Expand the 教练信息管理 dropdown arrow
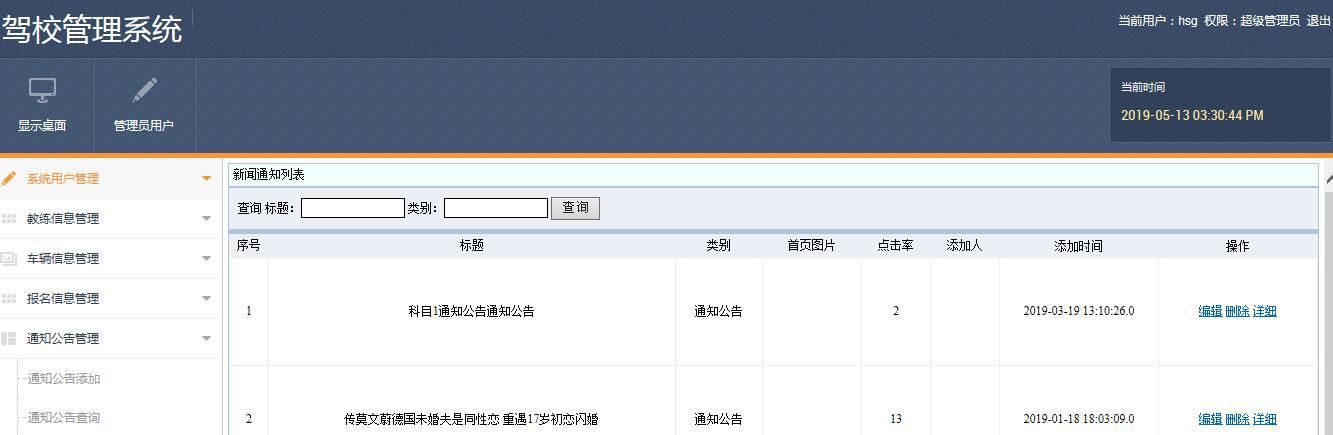The image size is (1333, 435). coord(207,219)
